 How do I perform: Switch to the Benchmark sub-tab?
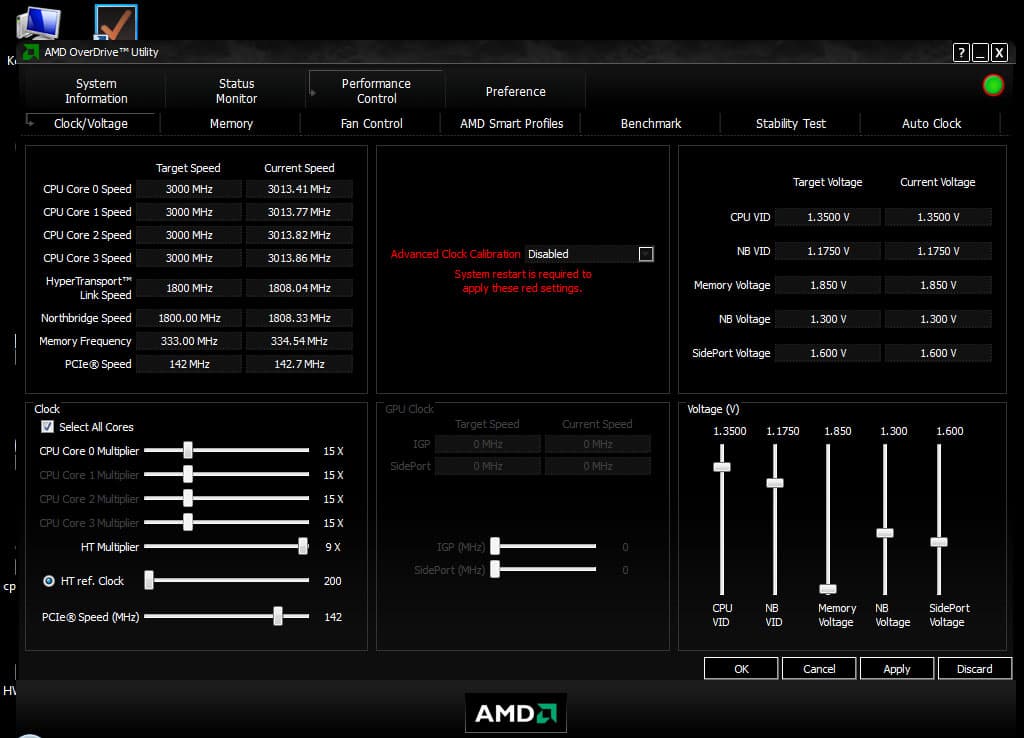(651, 123)
